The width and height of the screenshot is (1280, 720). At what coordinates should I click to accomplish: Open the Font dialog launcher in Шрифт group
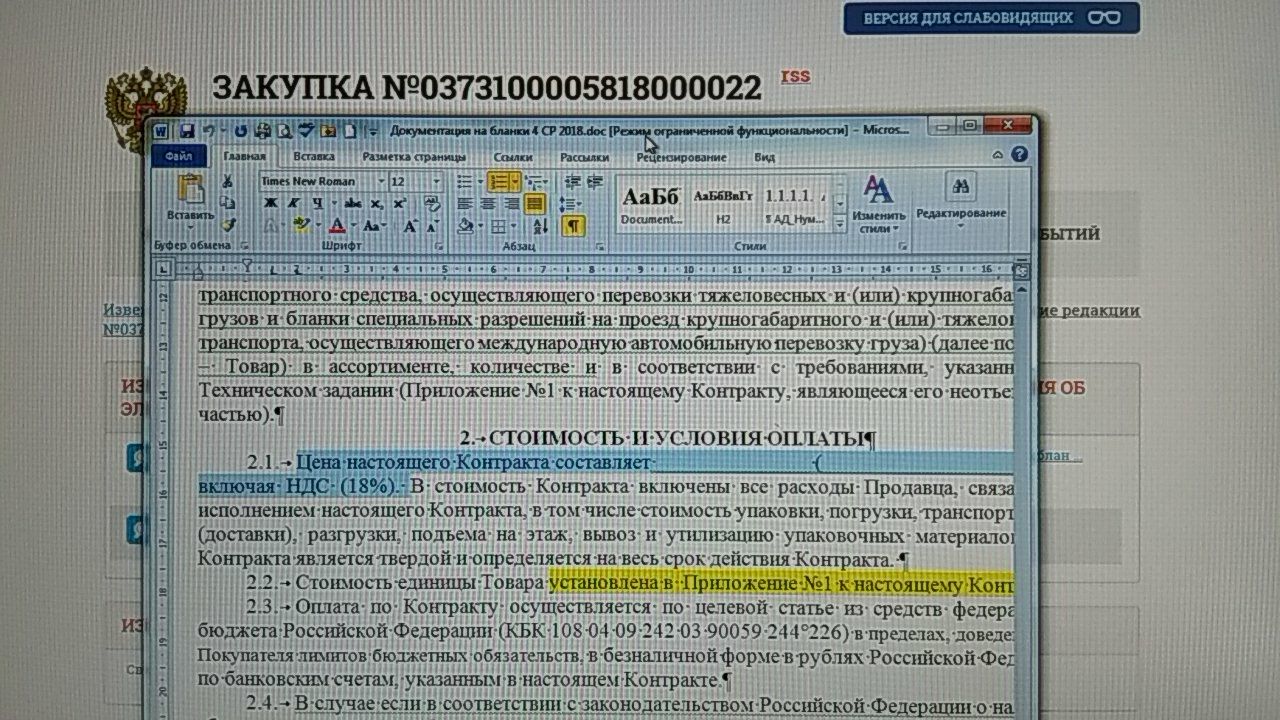click(x=438, y=245)
